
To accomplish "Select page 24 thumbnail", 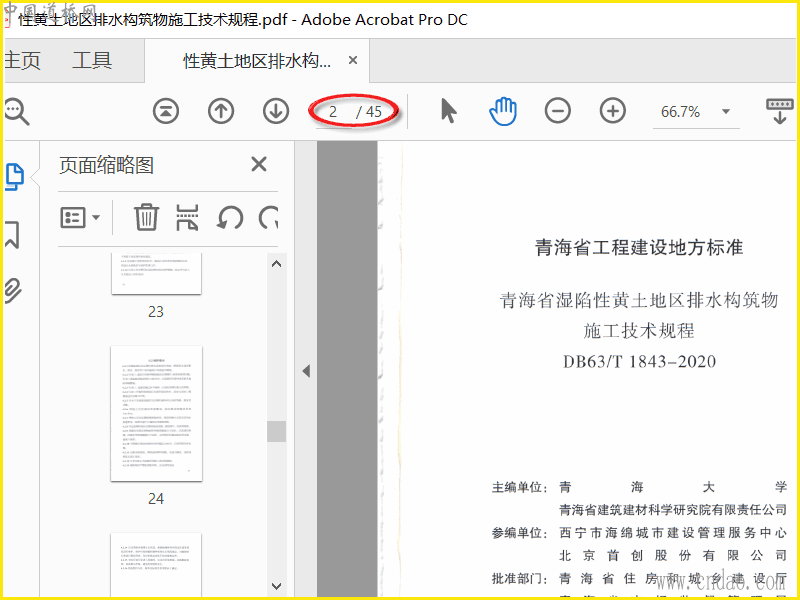I will (x=157, y=413).
